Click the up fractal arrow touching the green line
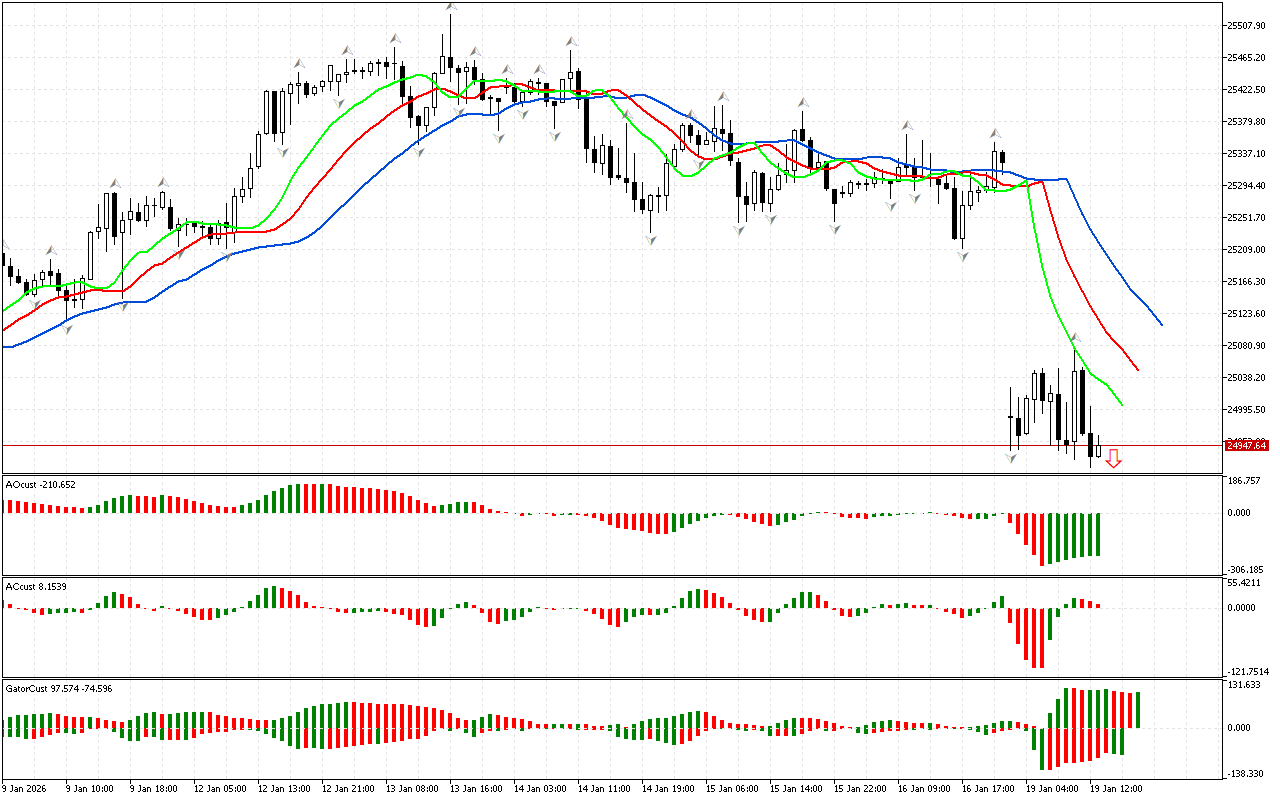This screenshot has width=1280, height=800. (x=1076, y=339)
